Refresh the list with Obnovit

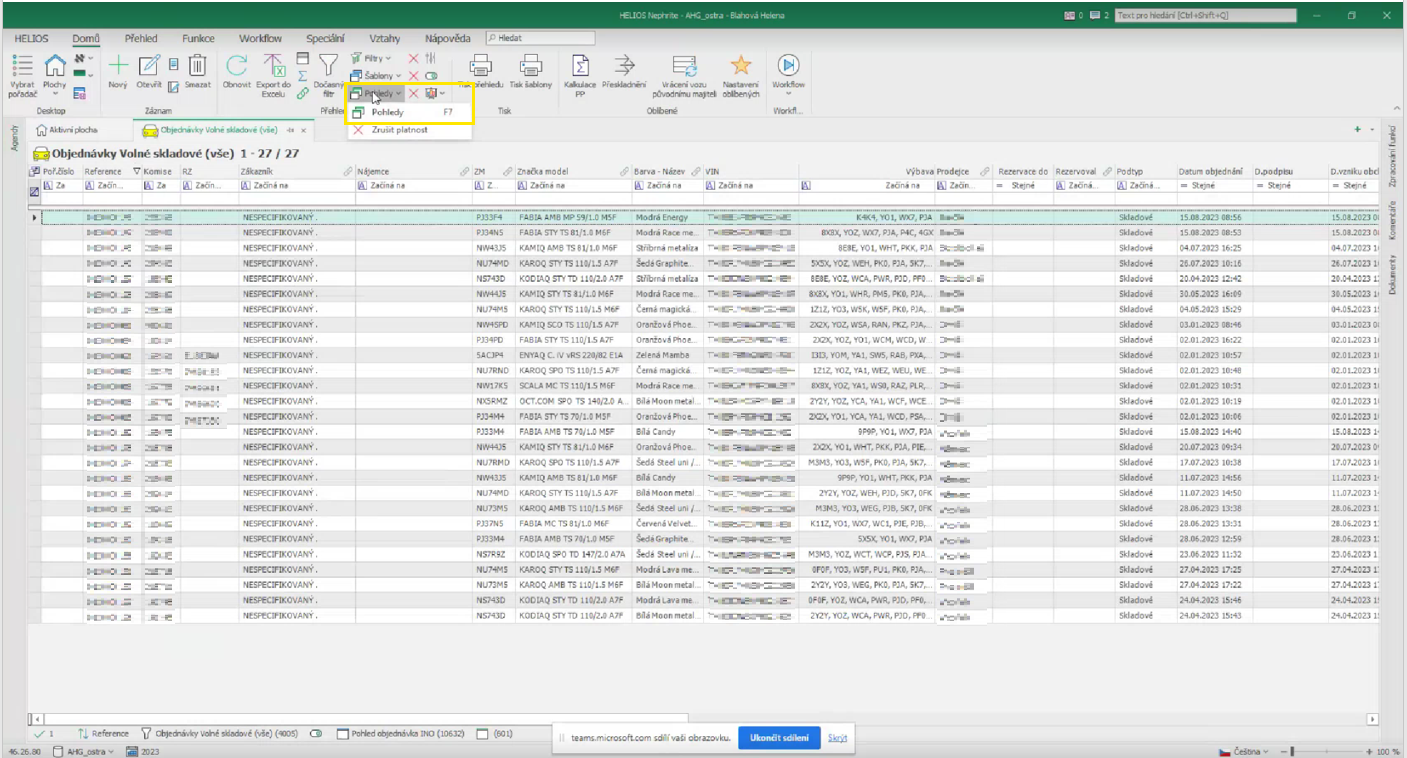coord(237,66)
